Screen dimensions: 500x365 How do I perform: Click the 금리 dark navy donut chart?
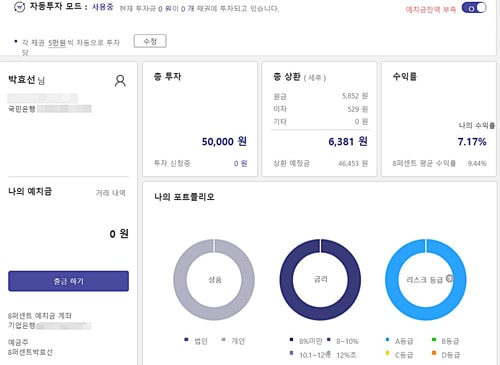click(x=320, y=279)
